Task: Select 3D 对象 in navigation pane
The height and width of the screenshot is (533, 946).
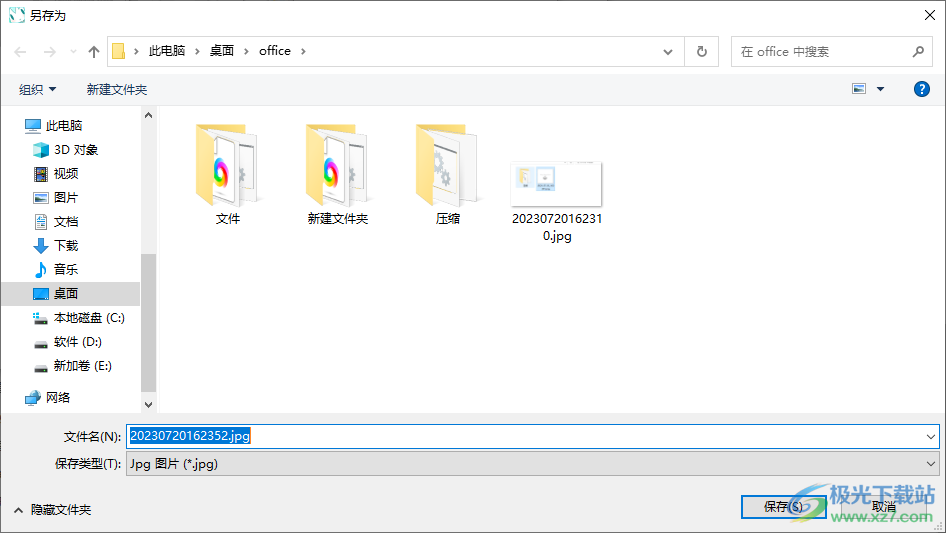Action: (75, 149)
